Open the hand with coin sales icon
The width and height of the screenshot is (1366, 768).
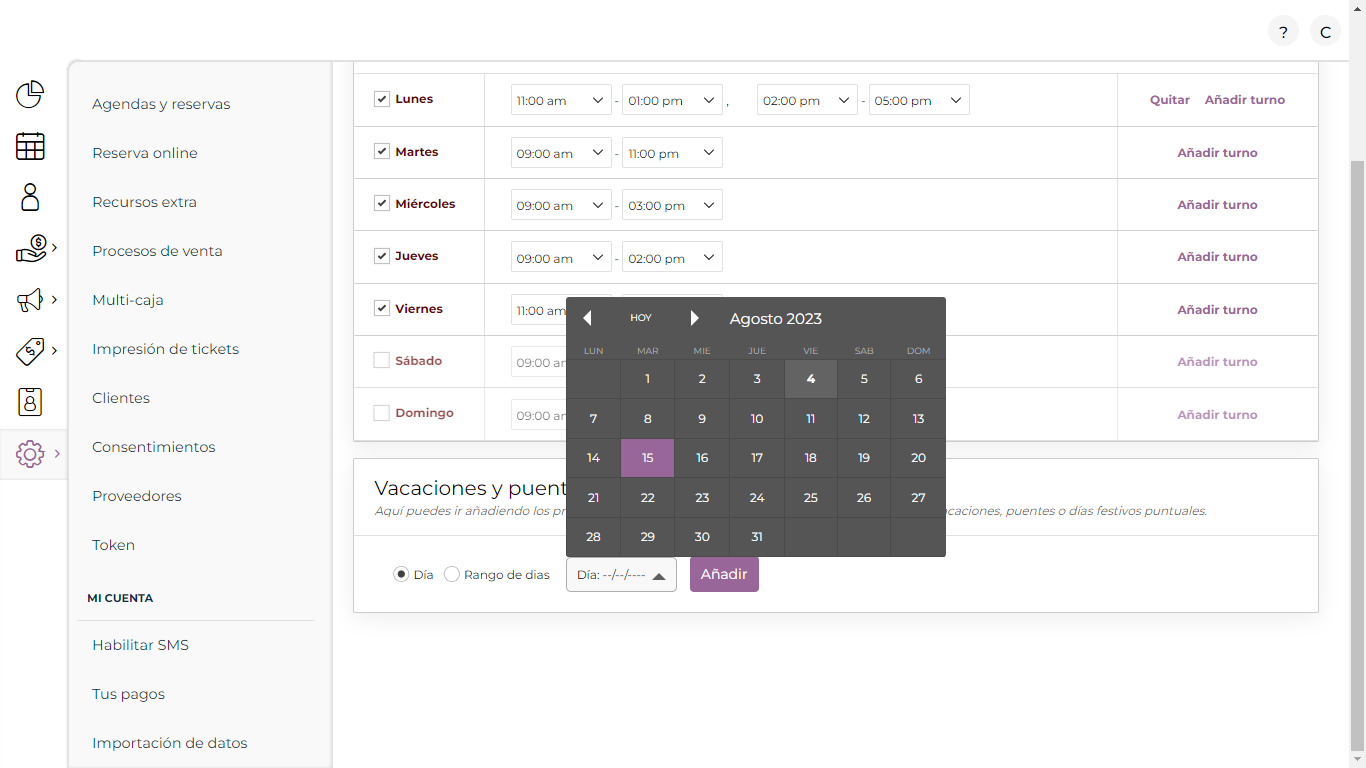coord(32,248)
